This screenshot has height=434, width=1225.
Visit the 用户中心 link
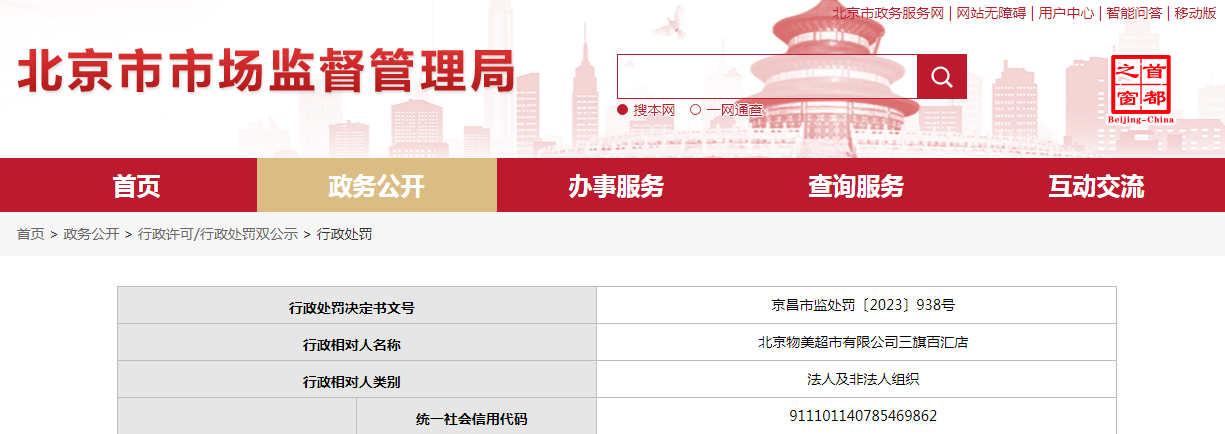(x=1066, y=13)
